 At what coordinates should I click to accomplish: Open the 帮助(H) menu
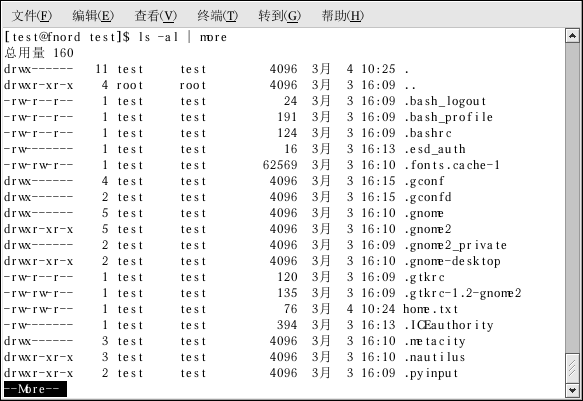pyautogui.click(x=343, y=16)
